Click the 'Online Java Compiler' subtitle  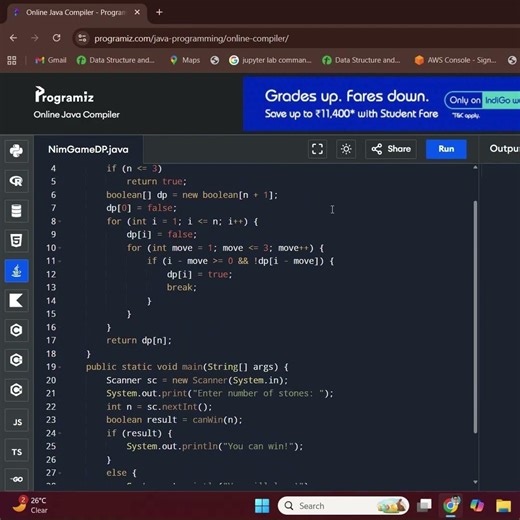coord(76,115)
